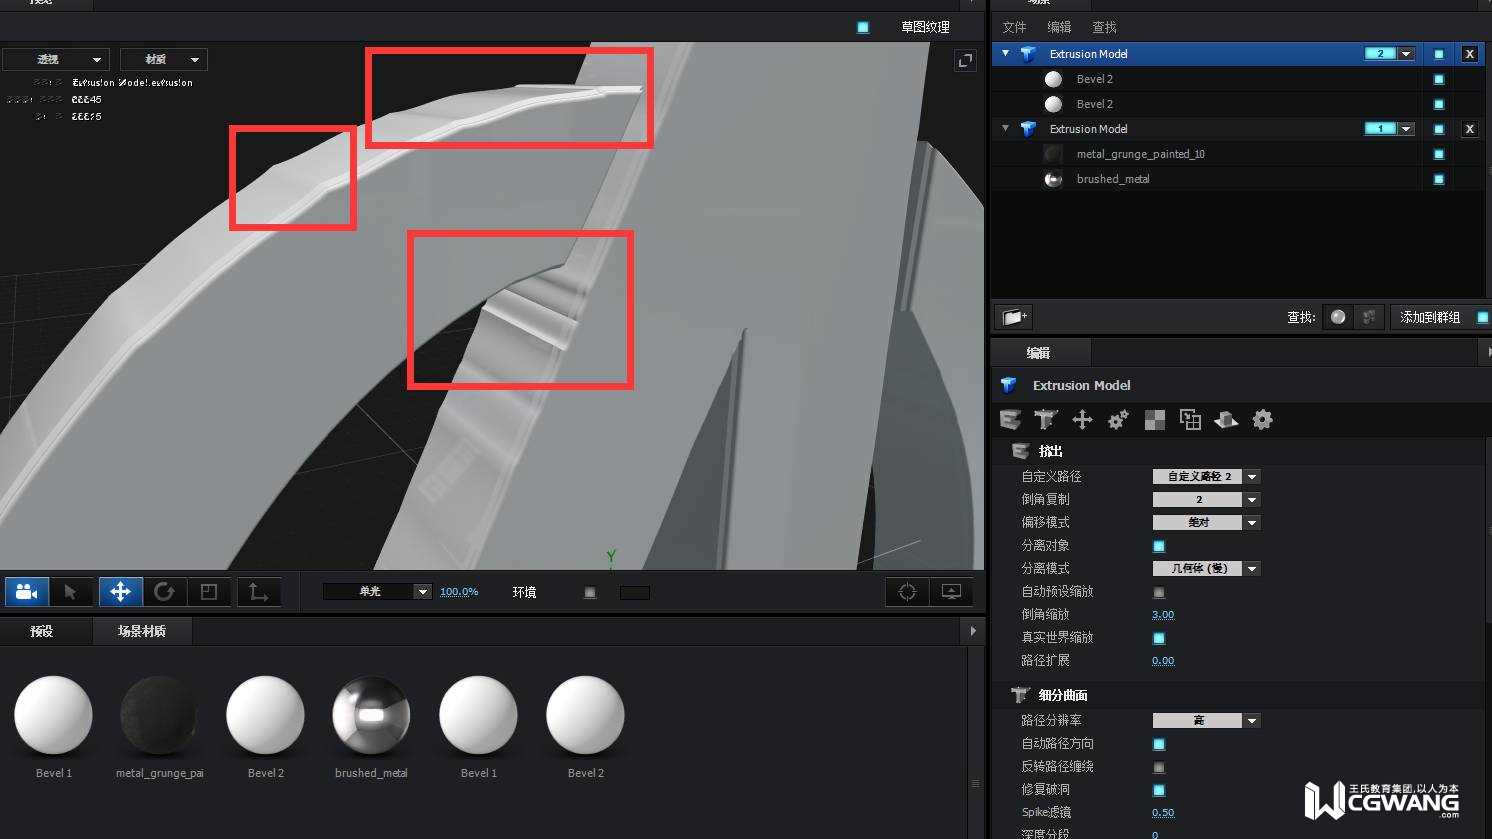The image size is (1492, 839).
Task: Open the tessellation icon in edit toolbar
Action: point(1046,420)
